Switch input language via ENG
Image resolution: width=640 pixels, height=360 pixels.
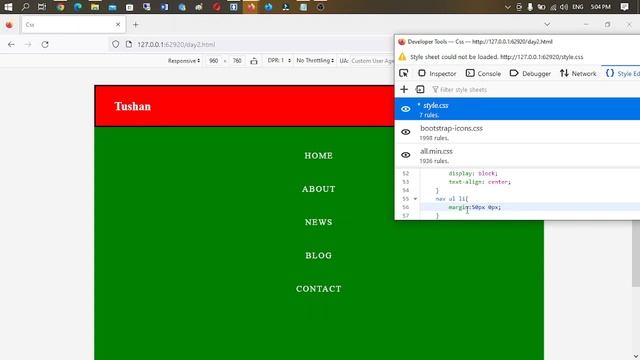click(578, 7)
